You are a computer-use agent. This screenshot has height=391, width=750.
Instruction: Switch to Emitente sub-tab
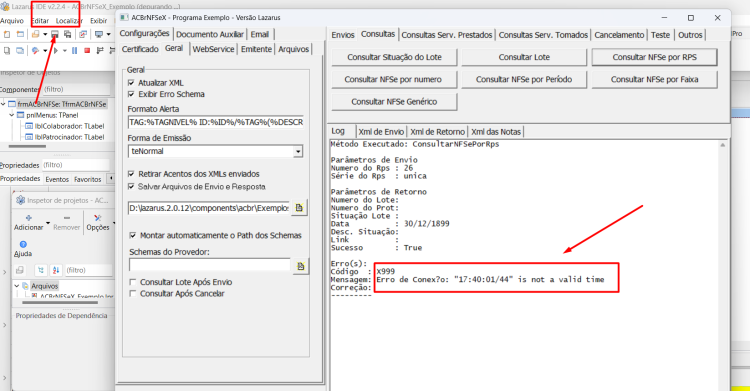[x=256, y=49]
